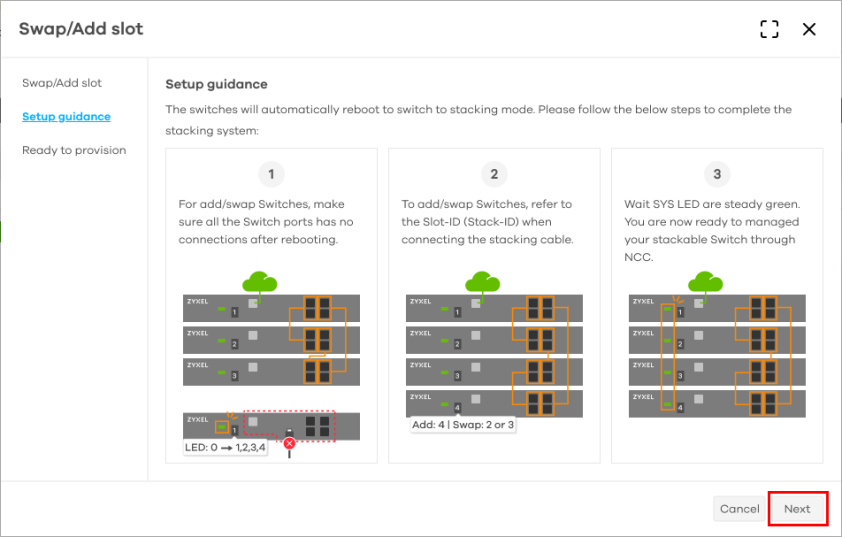Click the step 2 number circle
The image size is (842, 537).
494,175
